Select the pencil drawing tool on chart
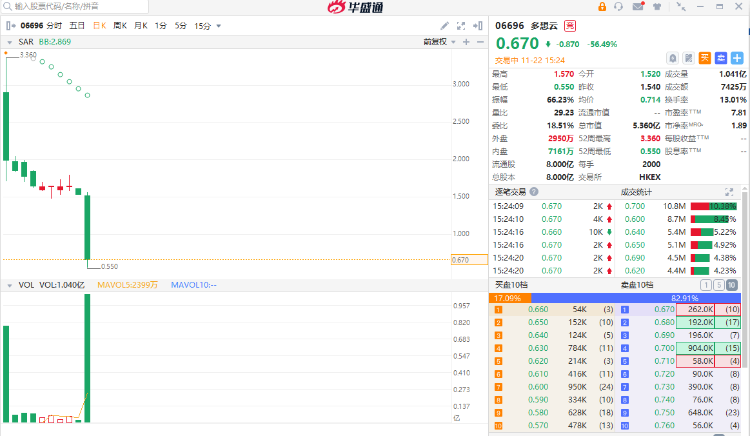 (444, 25)
